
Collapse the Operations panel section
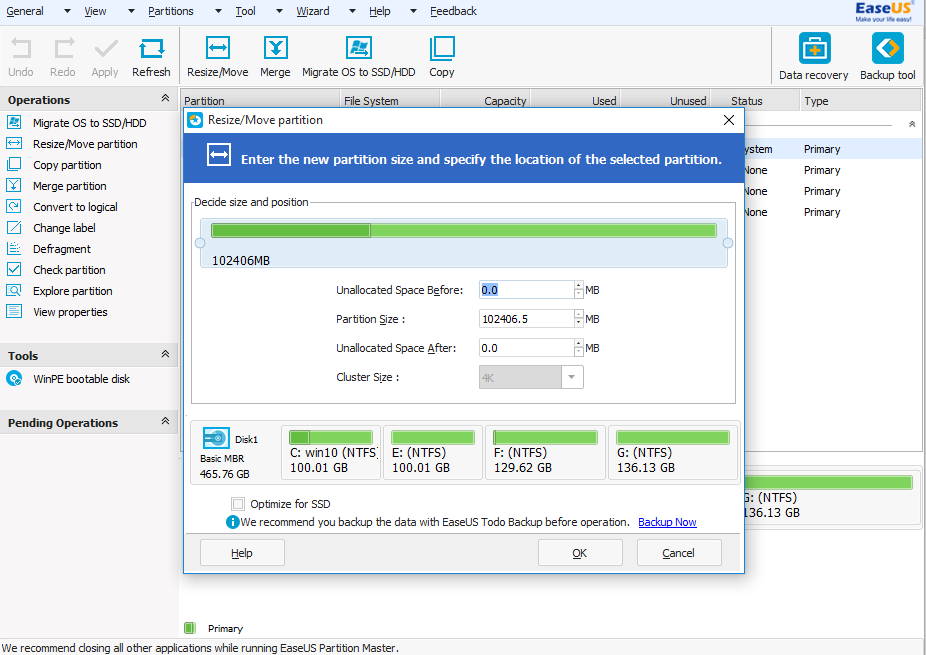point(165,98)
